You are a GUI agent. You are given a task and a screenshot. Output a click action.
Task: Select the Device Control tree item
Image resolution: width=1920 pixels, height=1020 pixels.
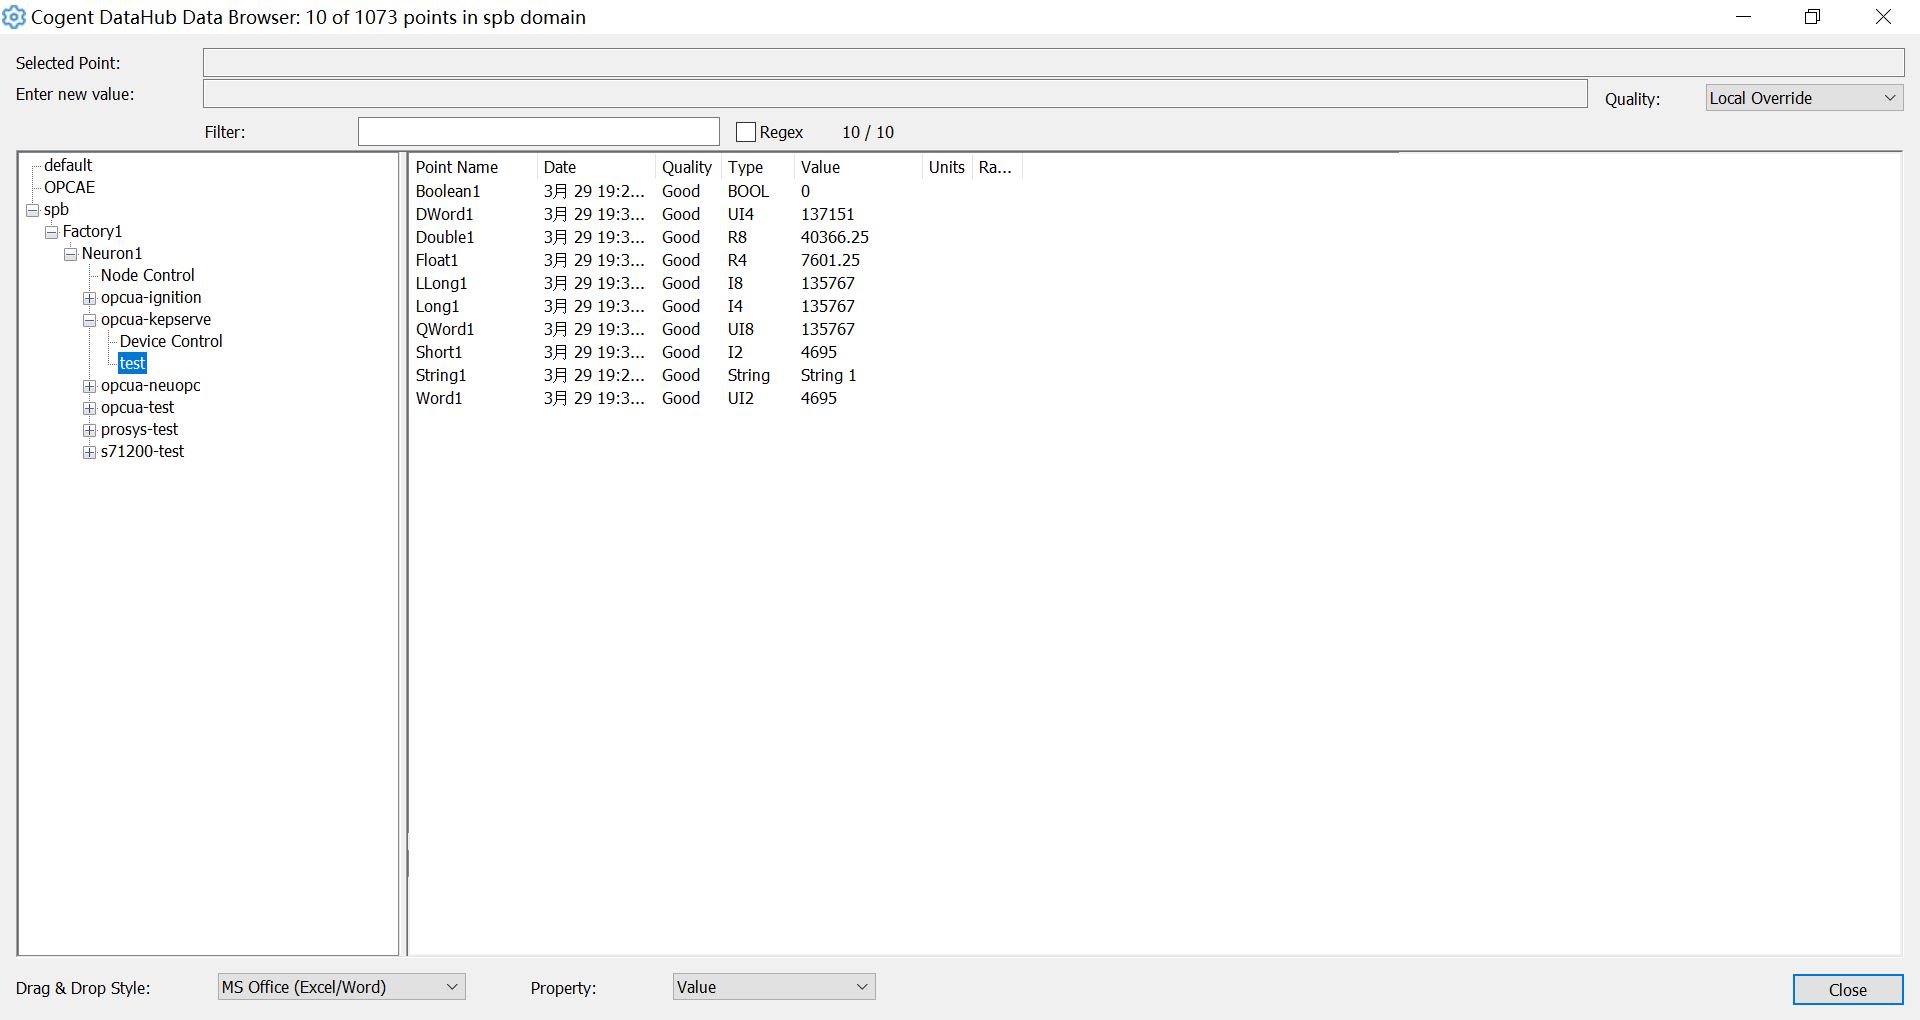[x=171, y=341]
